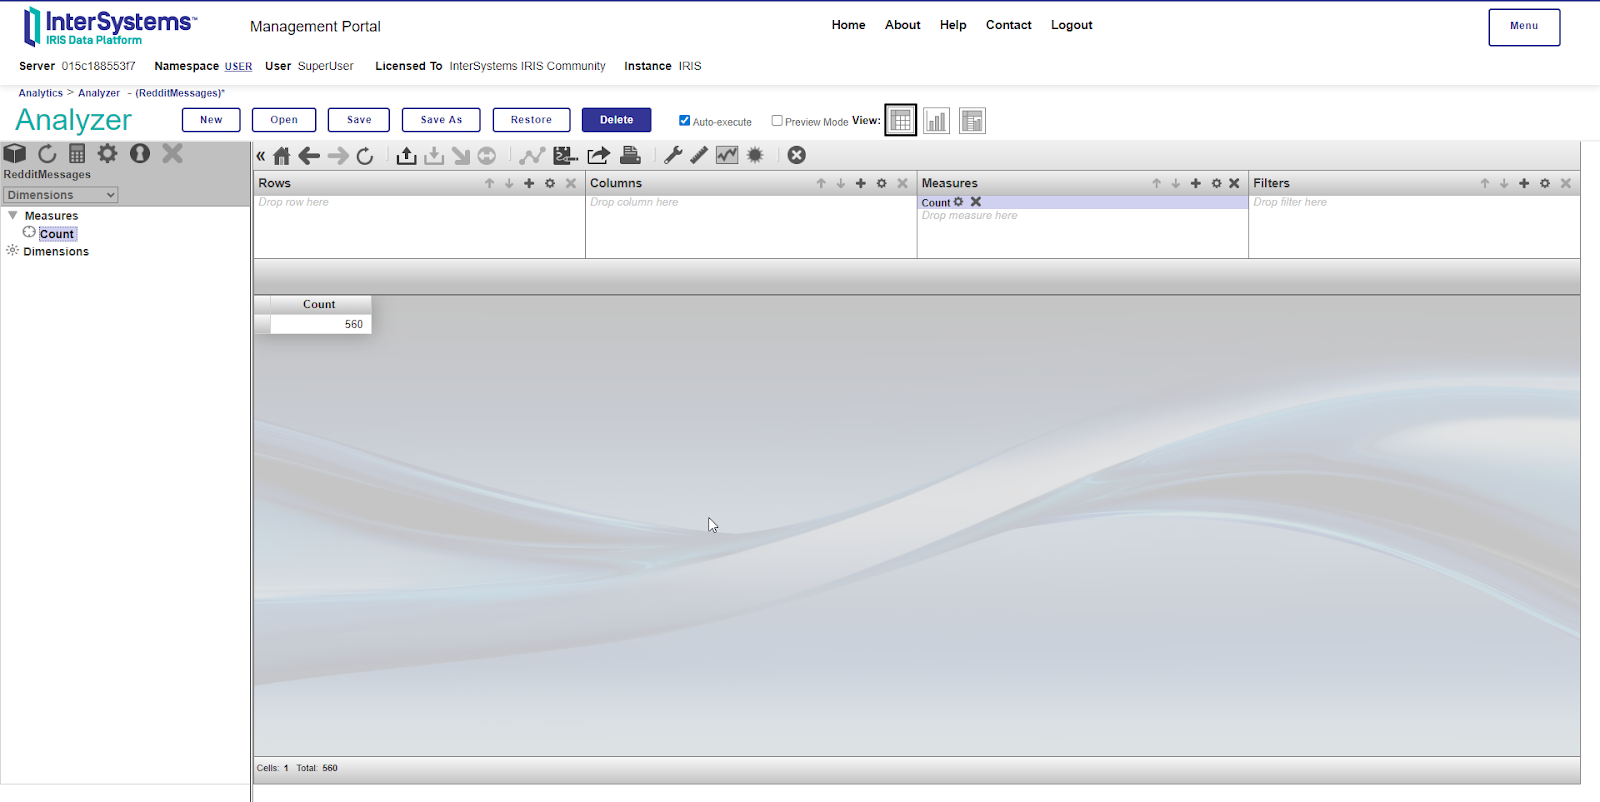
Task: Click the cube icon to change subject area
Action: point(15,154)
